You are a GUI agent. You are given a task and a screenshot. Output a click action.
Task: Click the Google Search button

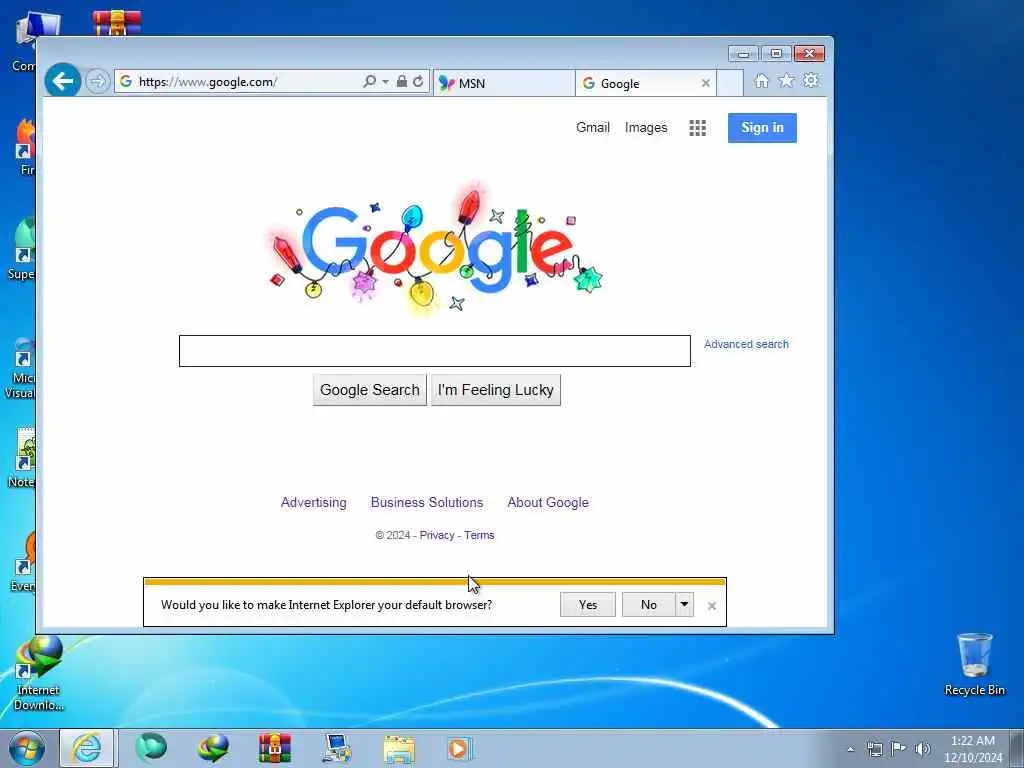[370, 390]
